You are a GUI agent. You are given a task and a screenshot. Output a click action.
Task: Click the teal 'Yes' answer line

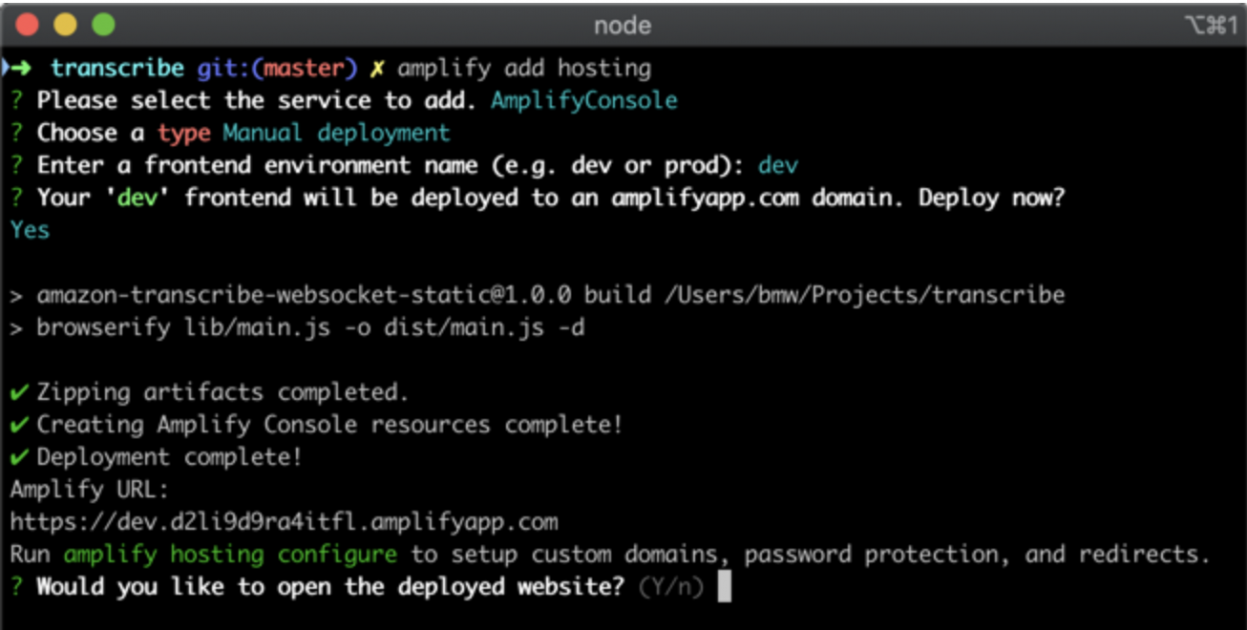click(30, 230)
